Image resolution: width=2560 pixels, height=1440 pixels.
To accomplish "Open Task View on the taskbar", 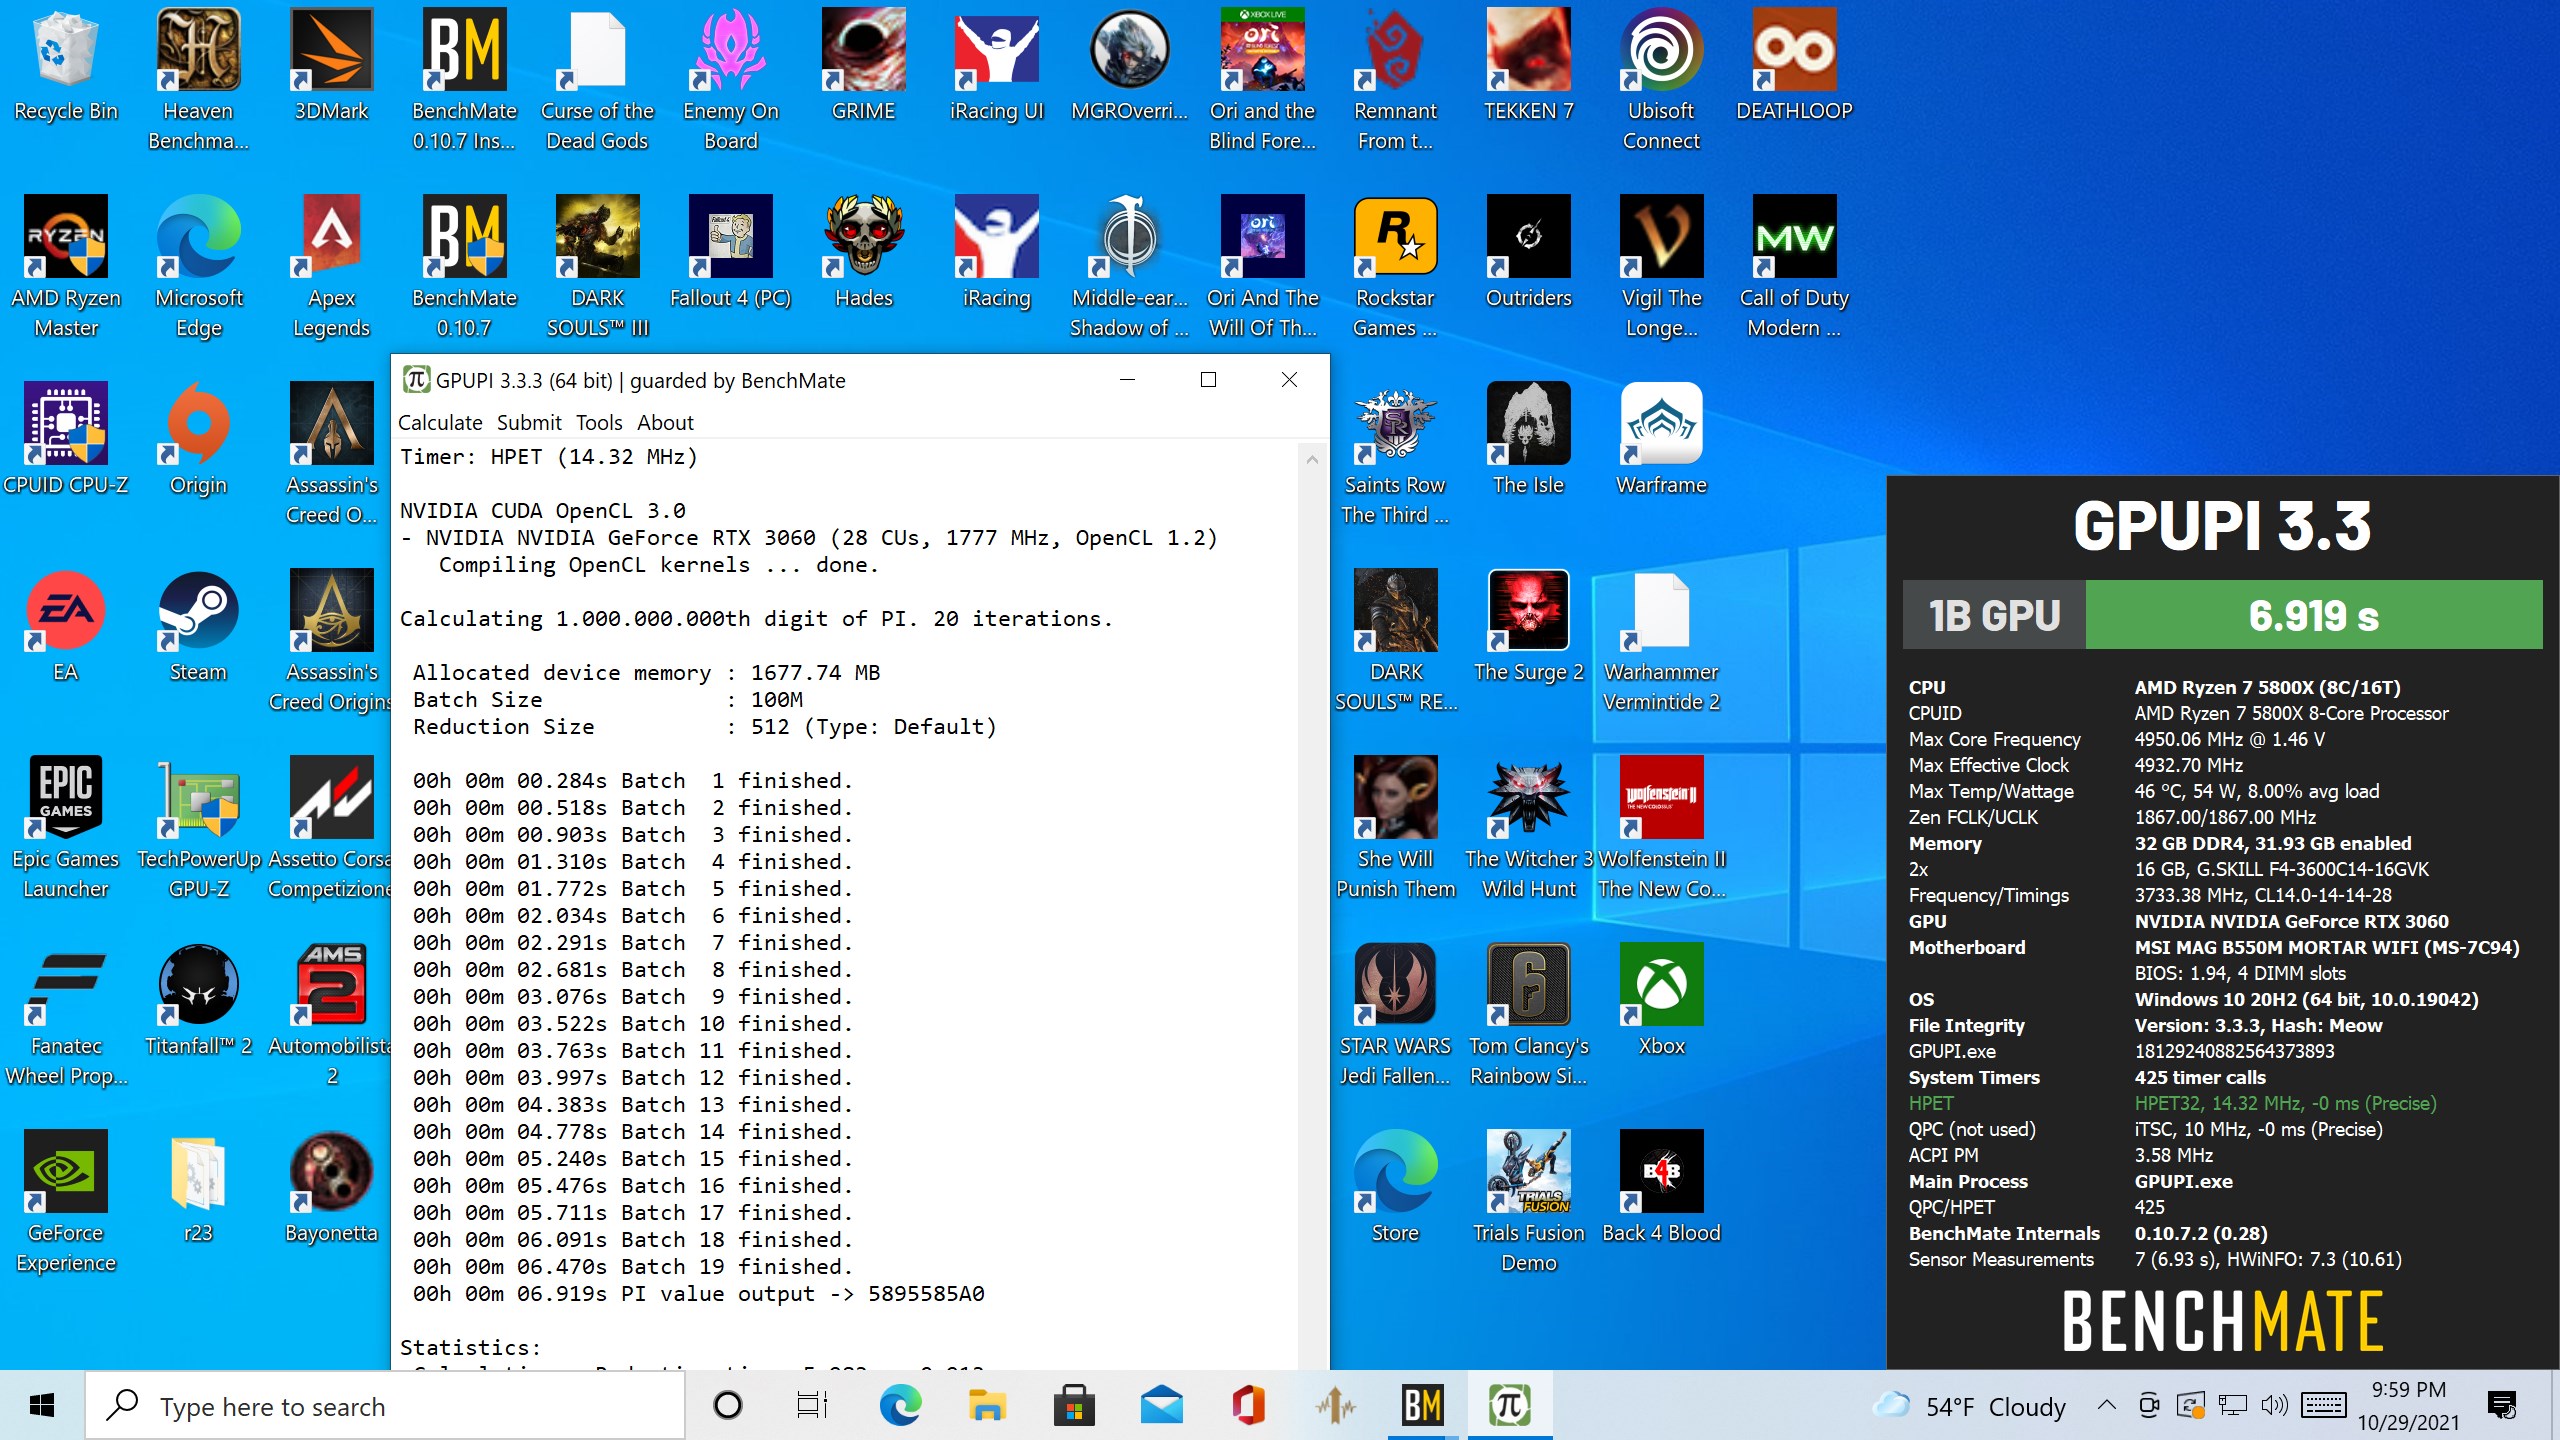I will [812, 1406].
